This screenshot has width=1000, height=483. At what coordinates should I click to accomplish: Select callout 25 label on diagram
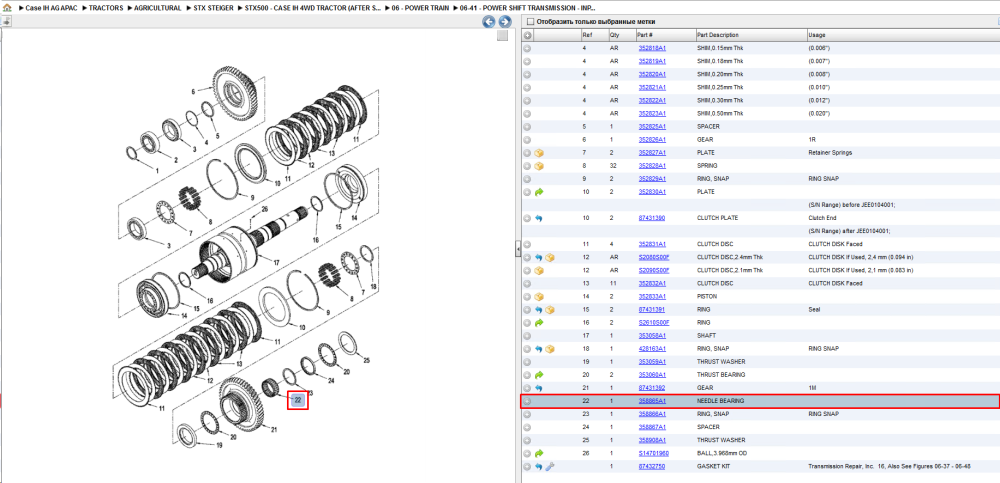[366, 361]
